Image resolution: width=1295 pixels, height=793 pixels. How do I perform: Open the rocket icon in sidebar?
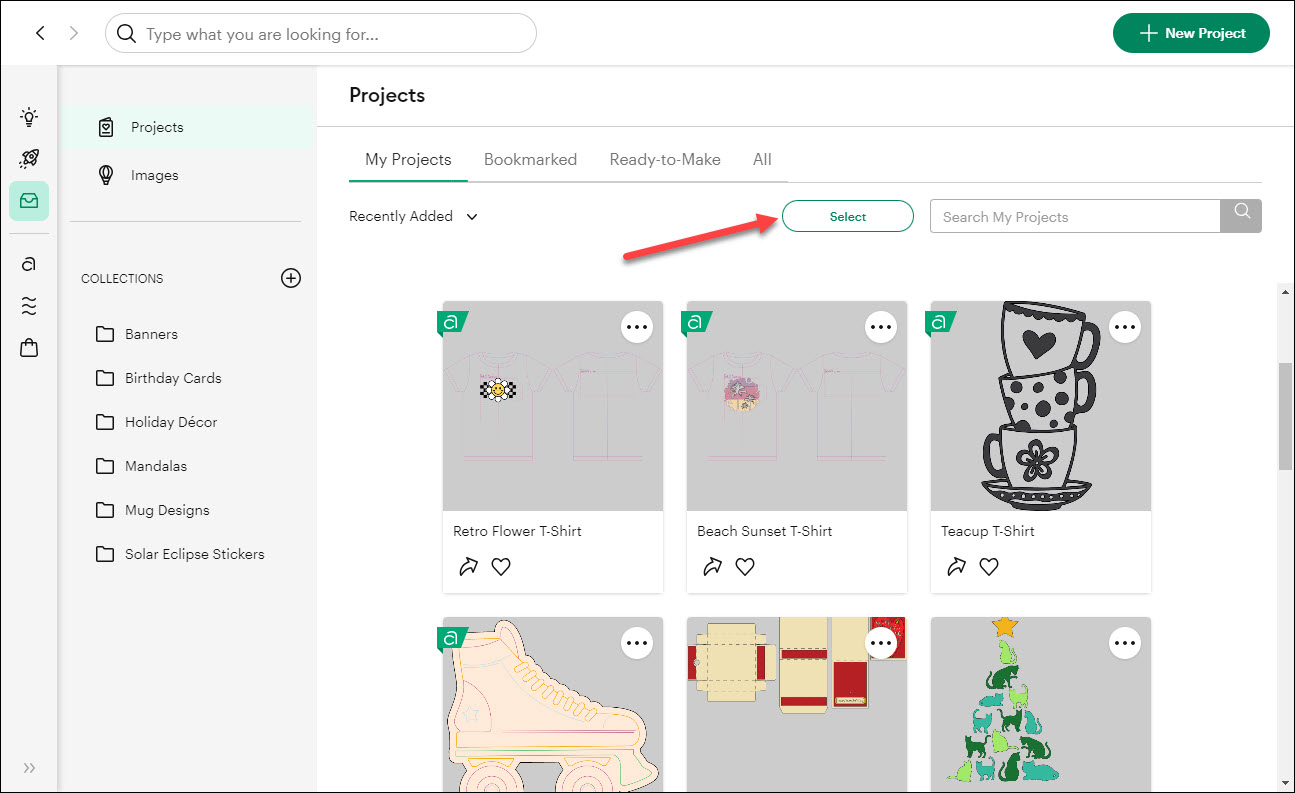[29, 159]
